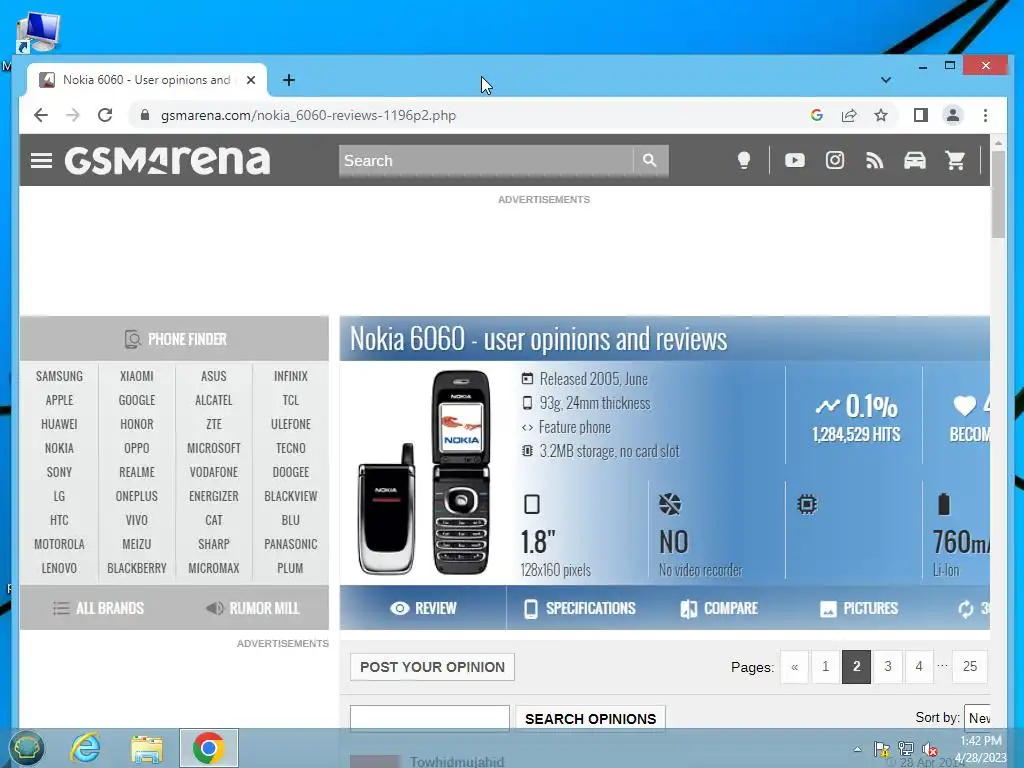Click the GSMArena search input field
This screenshot has width=1024, height=768.
pos(486,161)
